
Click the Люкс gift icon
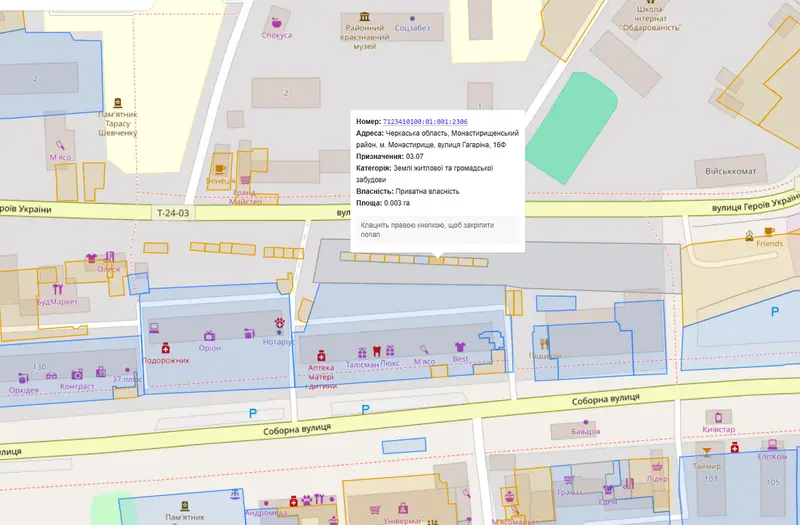(390, 351)
